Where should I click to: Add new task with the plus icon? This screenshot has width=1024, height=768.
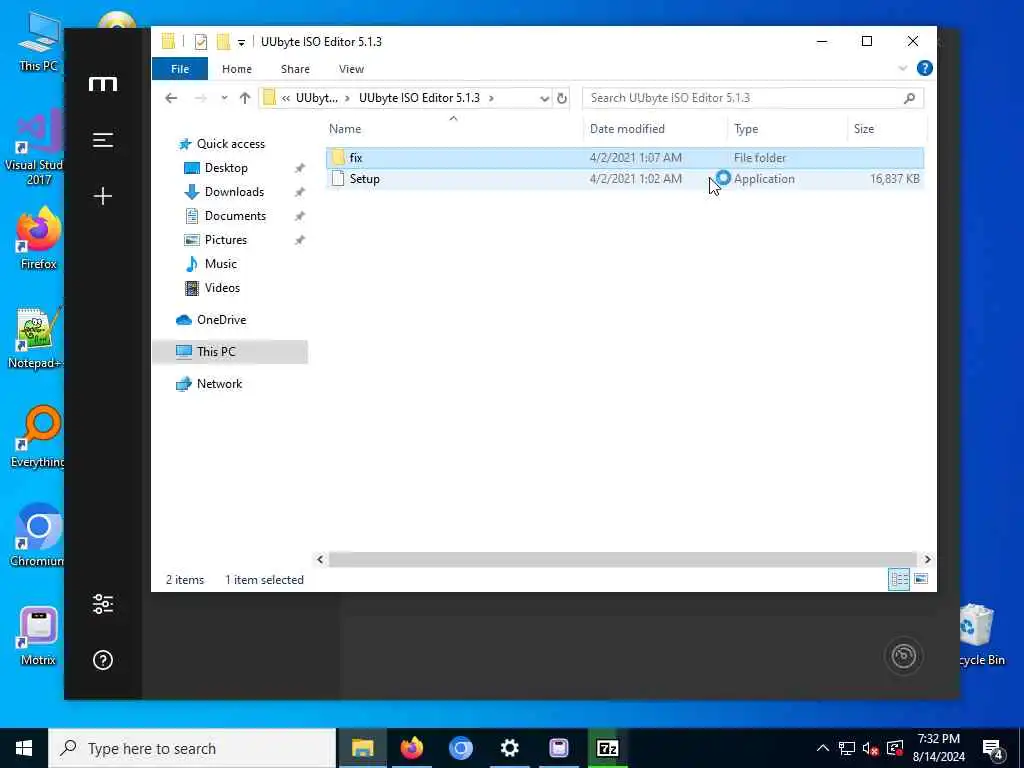click(103, 196)
